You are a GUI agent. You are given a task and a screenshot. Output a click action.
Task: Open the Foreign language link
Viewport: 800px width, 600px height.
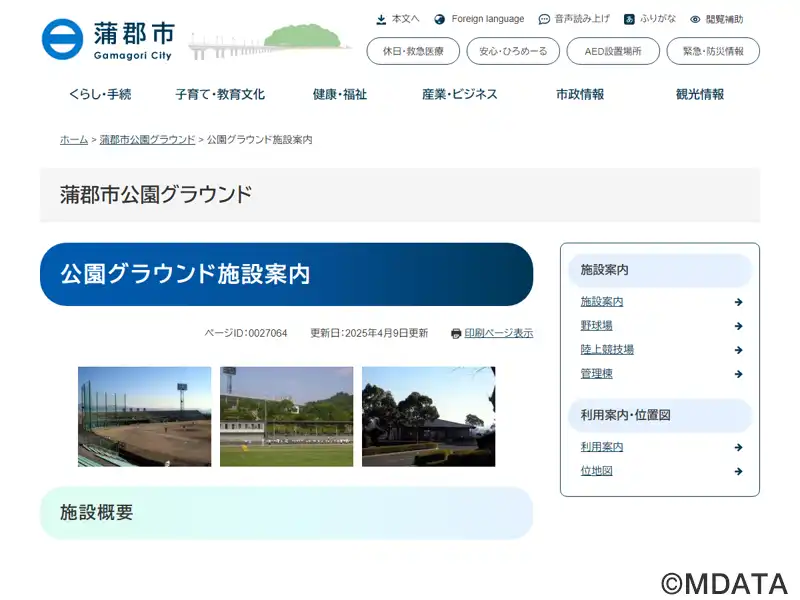(488, 19)
